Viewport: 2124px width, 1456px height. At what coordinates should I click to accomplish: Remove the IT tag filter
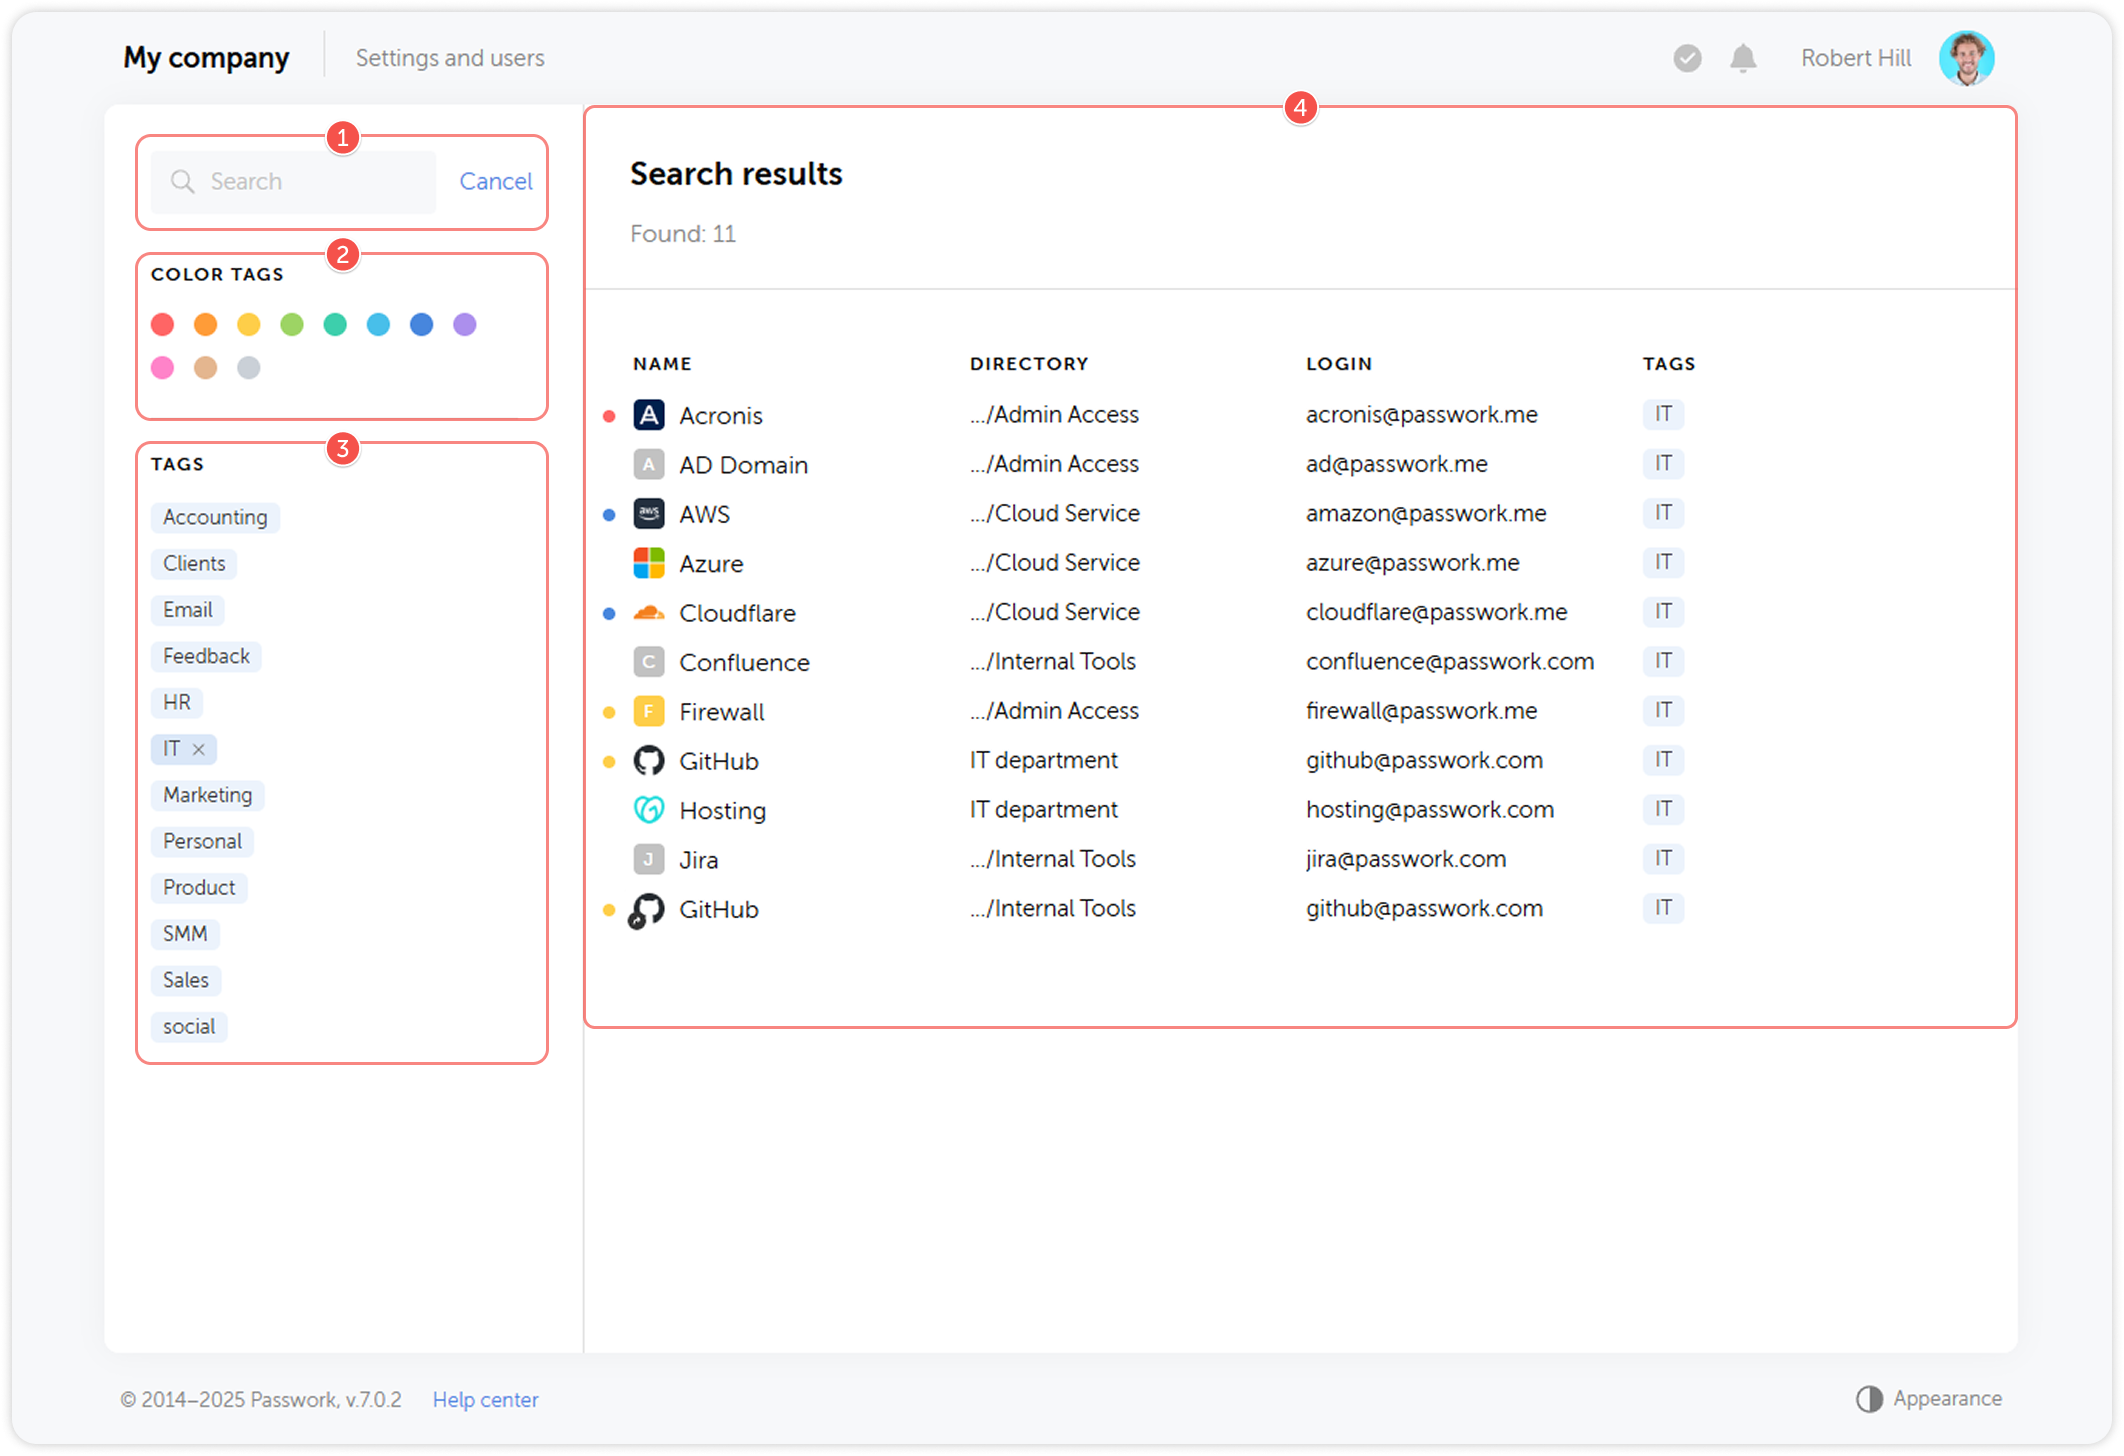199,748
